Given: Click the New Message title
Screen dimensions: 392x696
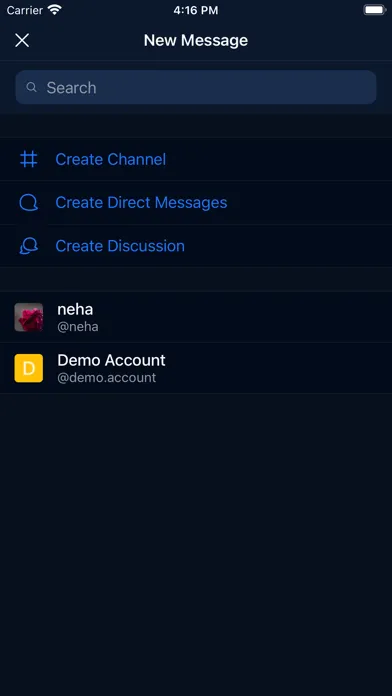Looking at the screenshot, I should coord(196,40).
